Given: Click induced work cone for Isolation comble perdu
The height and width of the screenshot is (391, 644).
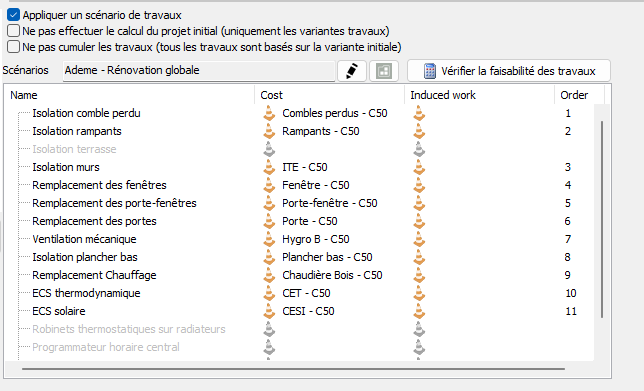Looking at the screenshot, I should coord(419,113).
